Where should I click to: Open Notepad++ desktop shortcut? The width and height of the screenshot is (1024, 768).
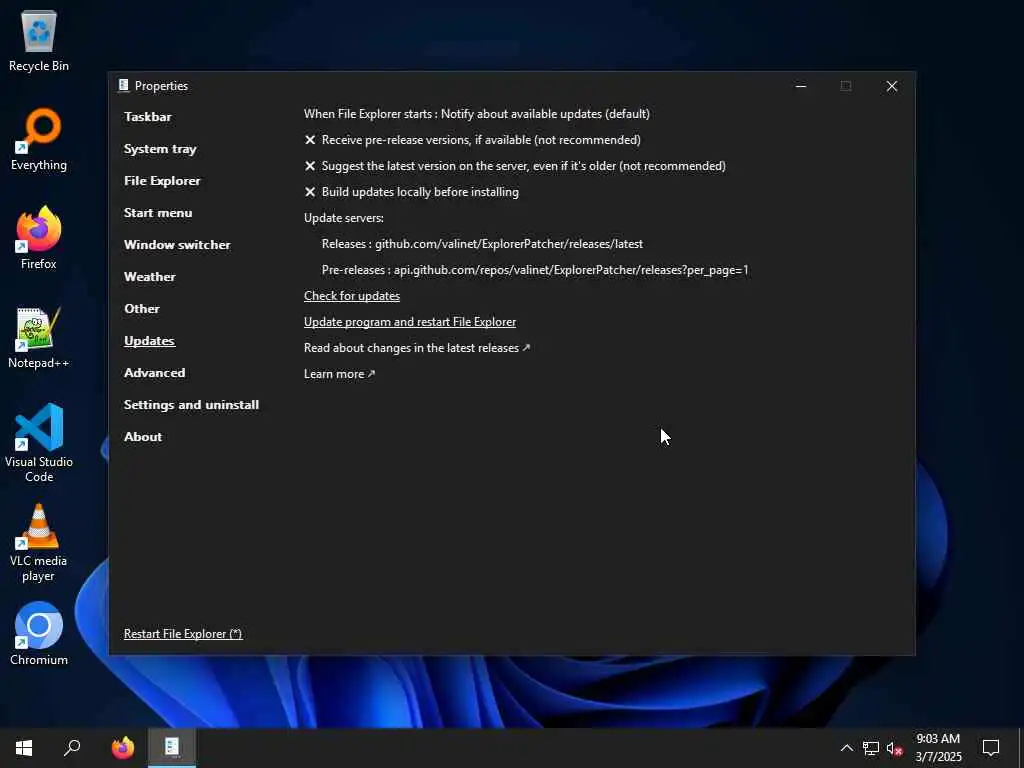click(39, 338)
